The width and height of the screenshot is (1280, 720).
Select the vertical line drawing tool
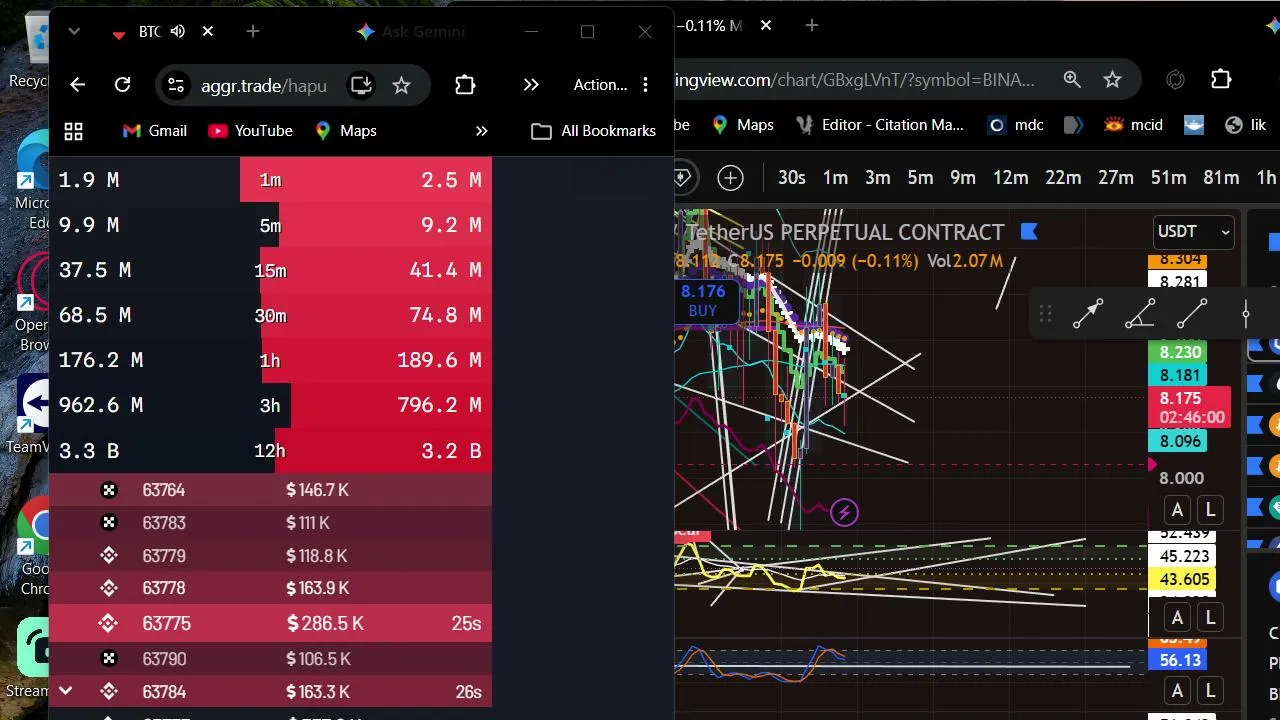coord(1245,314)
